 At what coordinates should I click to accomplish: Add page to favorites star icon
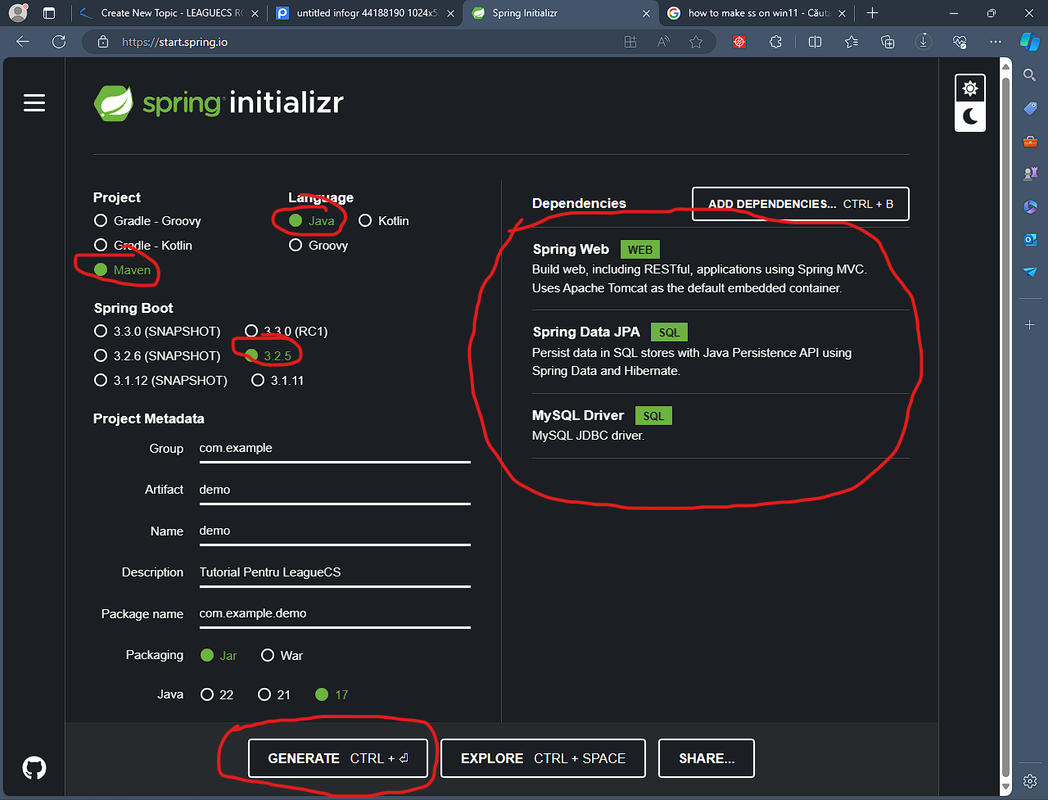tap(696, 41)
